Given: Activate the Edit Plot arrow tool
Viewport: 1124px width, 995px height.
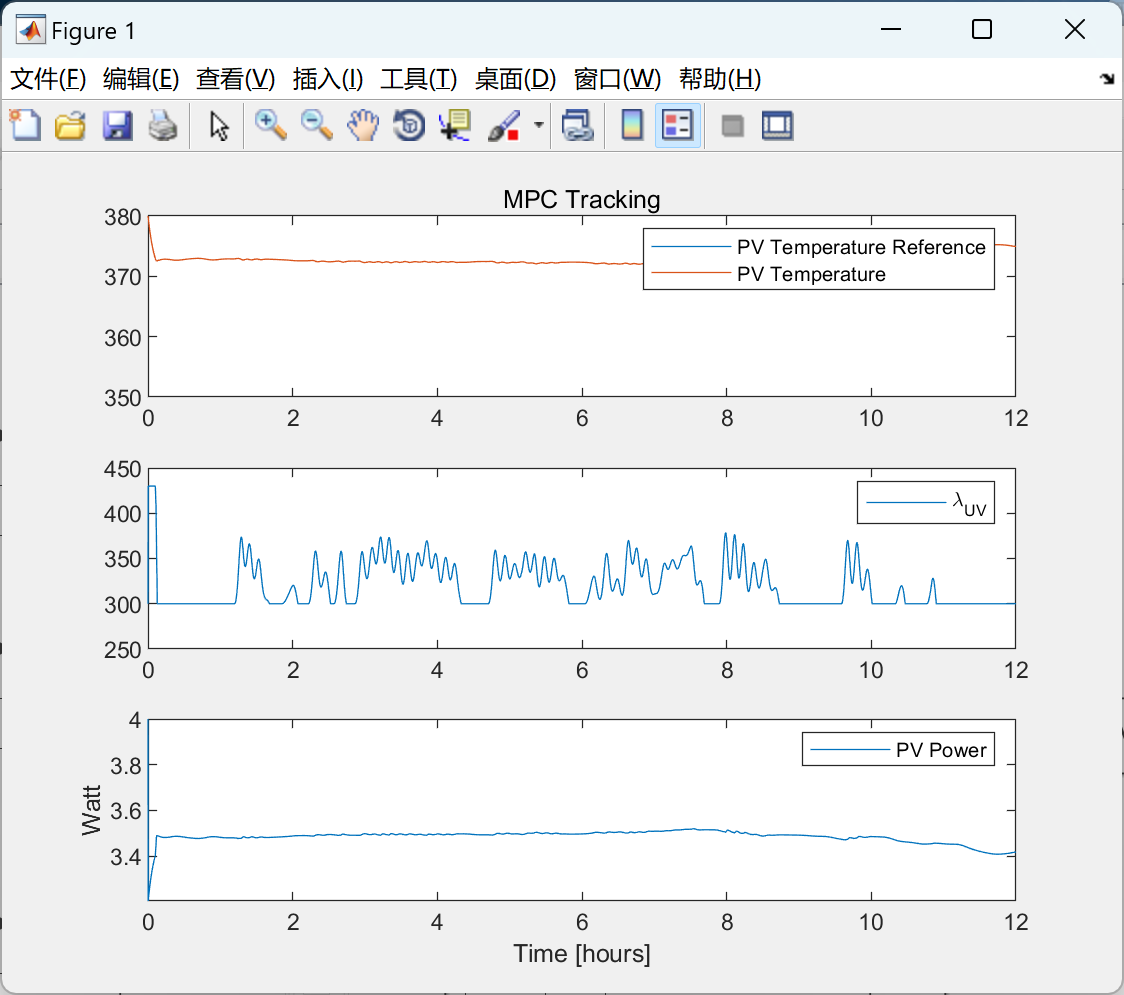Looking at the screenshot, I should 219,125.
